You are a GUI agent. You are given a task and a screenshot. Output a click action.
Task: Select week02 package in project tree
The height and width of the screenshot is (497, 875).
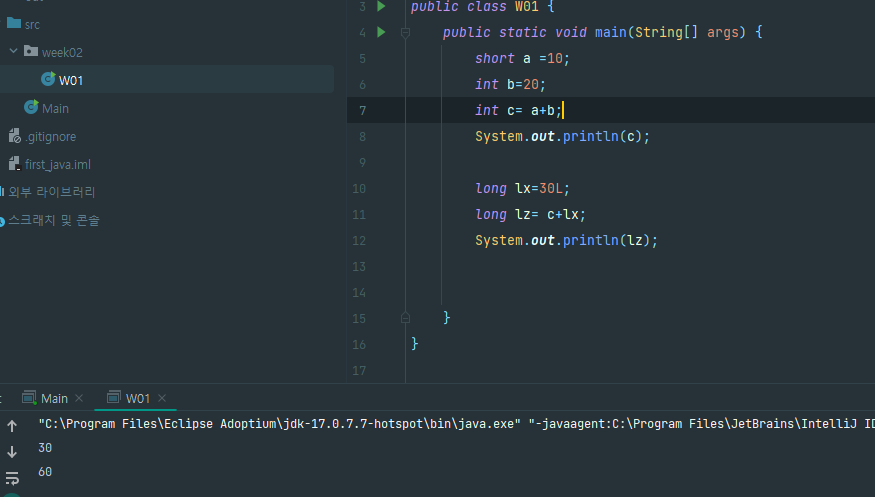(62, 52)
